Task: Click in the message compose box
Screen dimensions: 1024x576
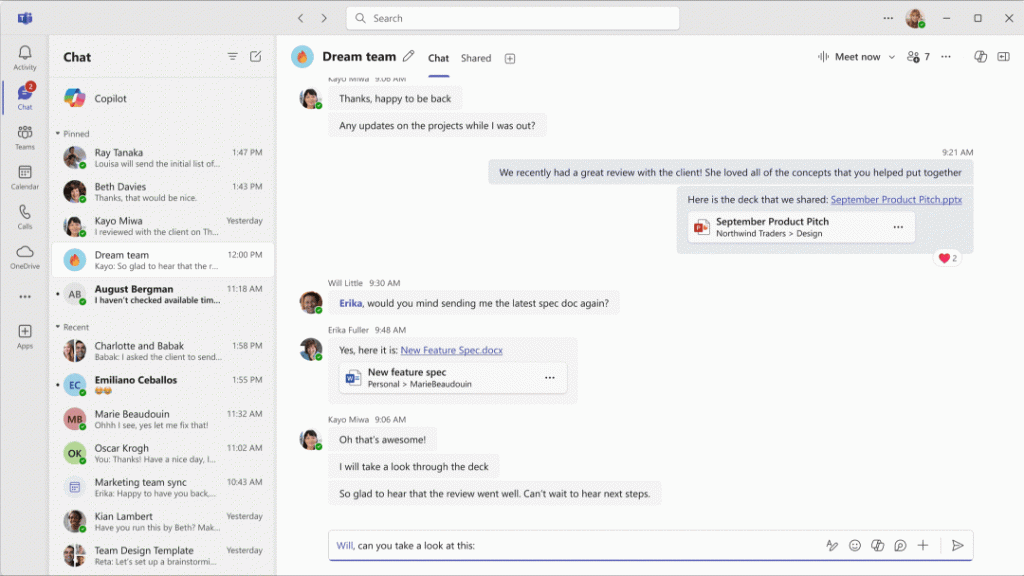Action: tap(575, 545)
